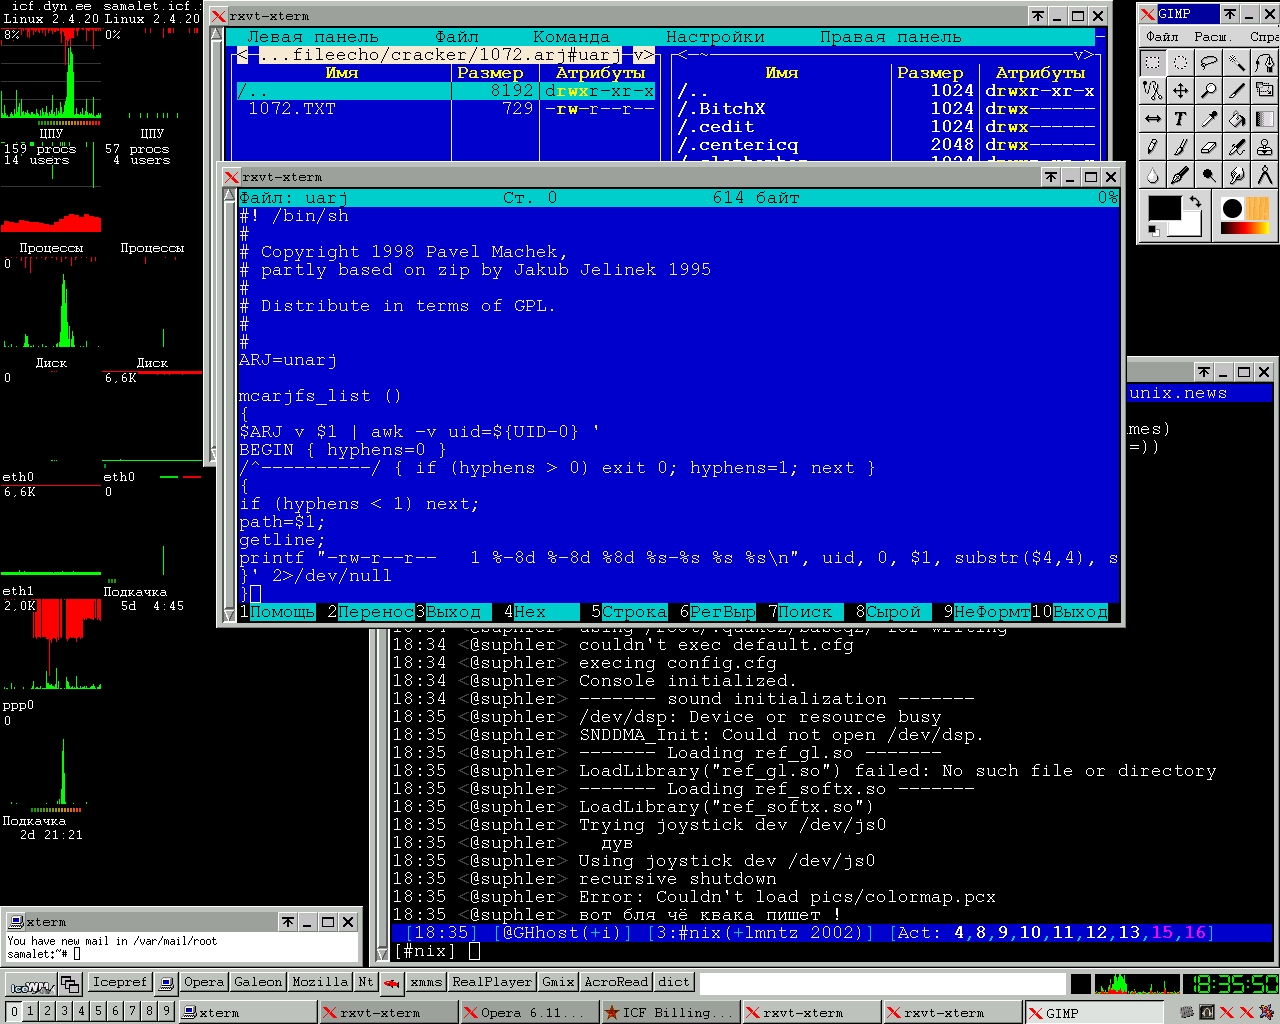Switch to workspace 3
This screenshot has height=1024, width=1280.
coord(64,1012)
